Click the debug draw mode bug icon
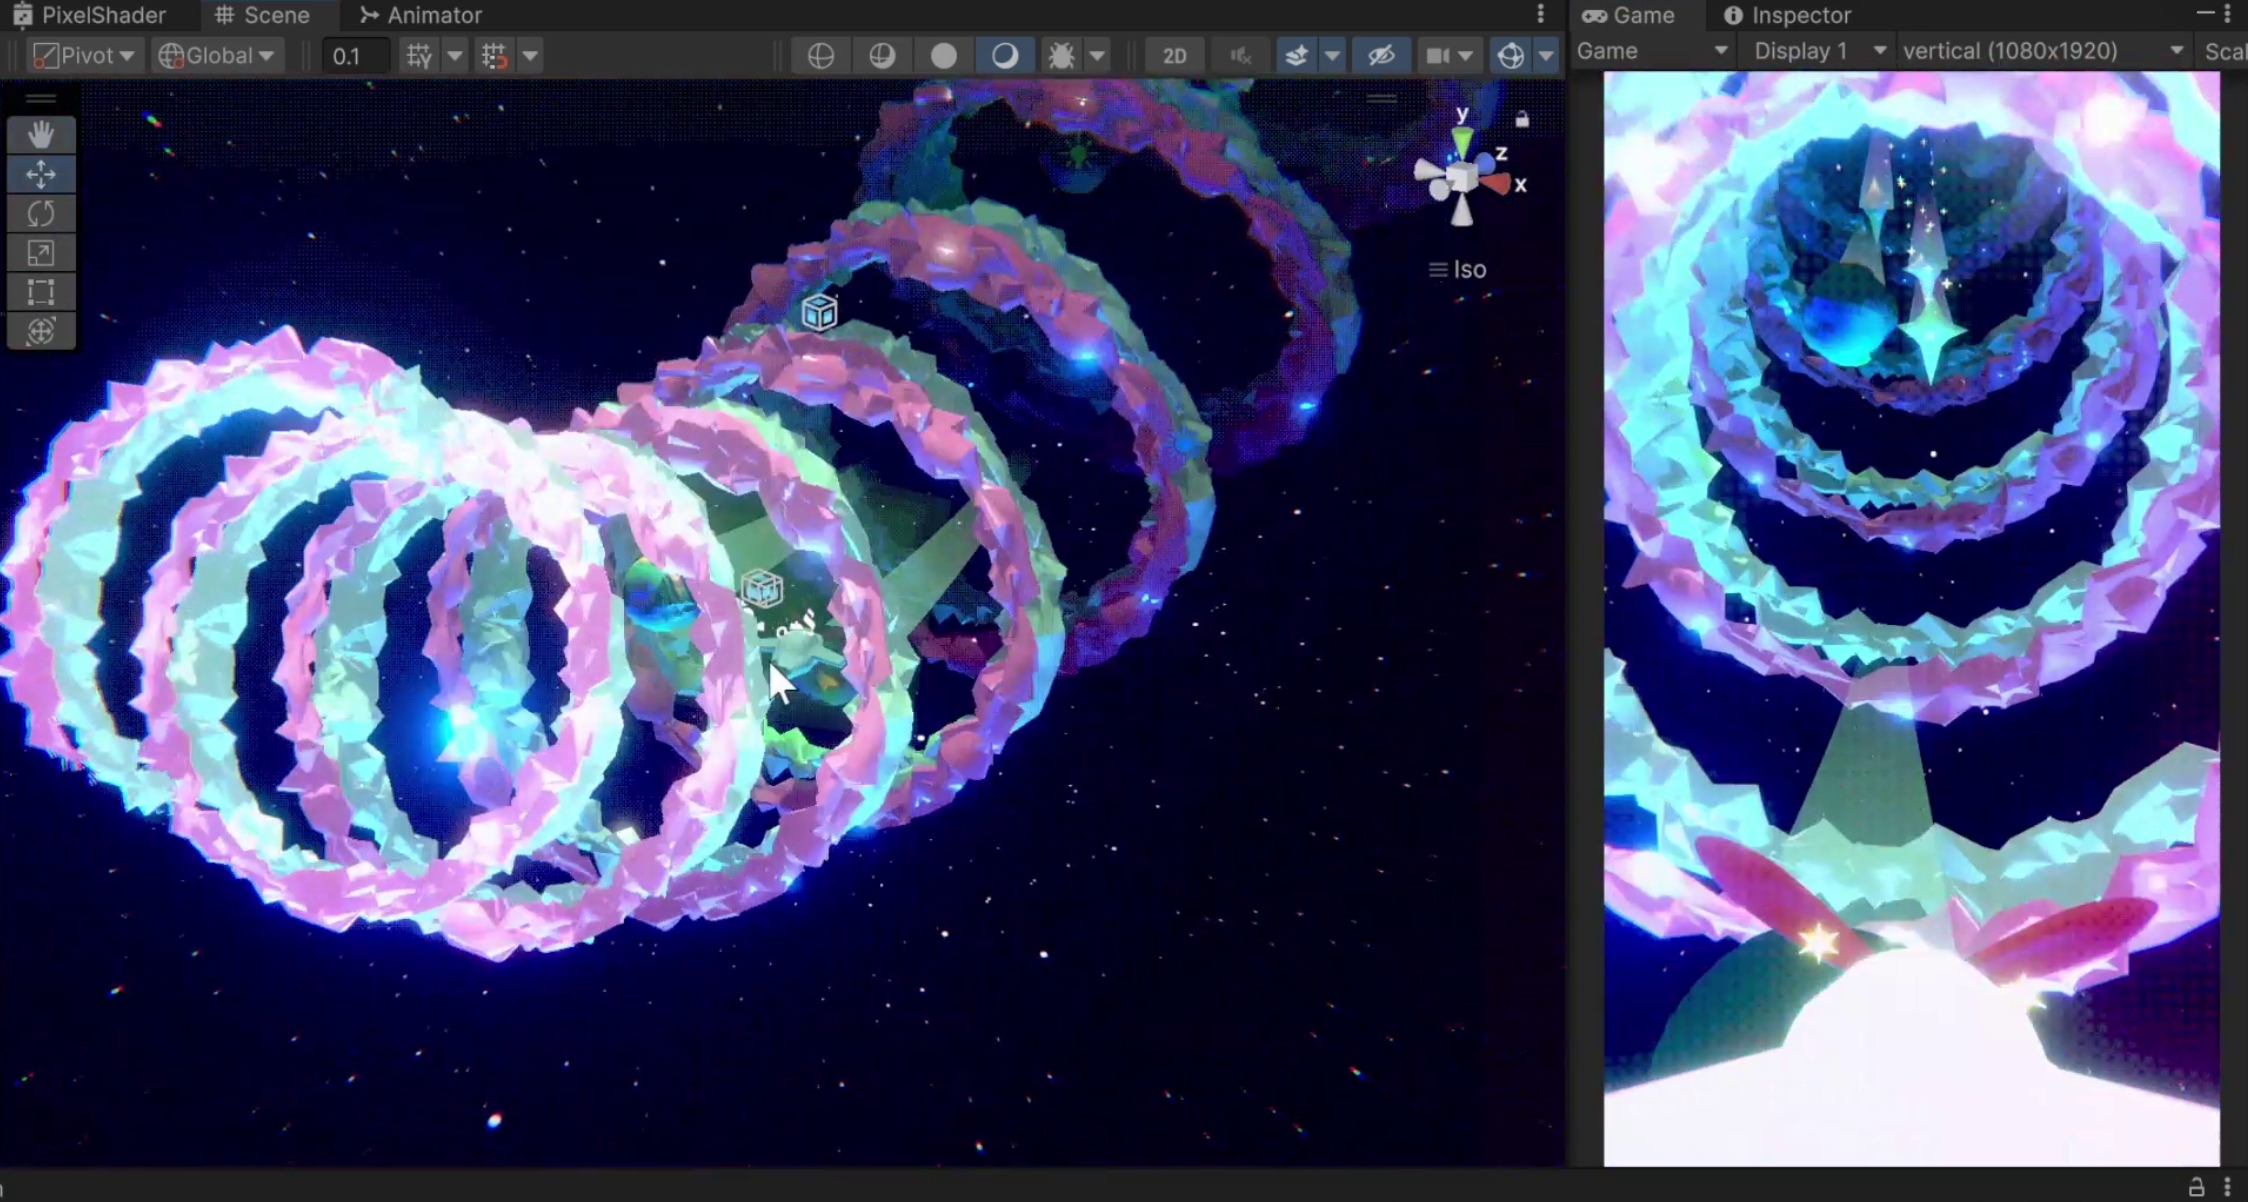 click(x=1062, y=55)
